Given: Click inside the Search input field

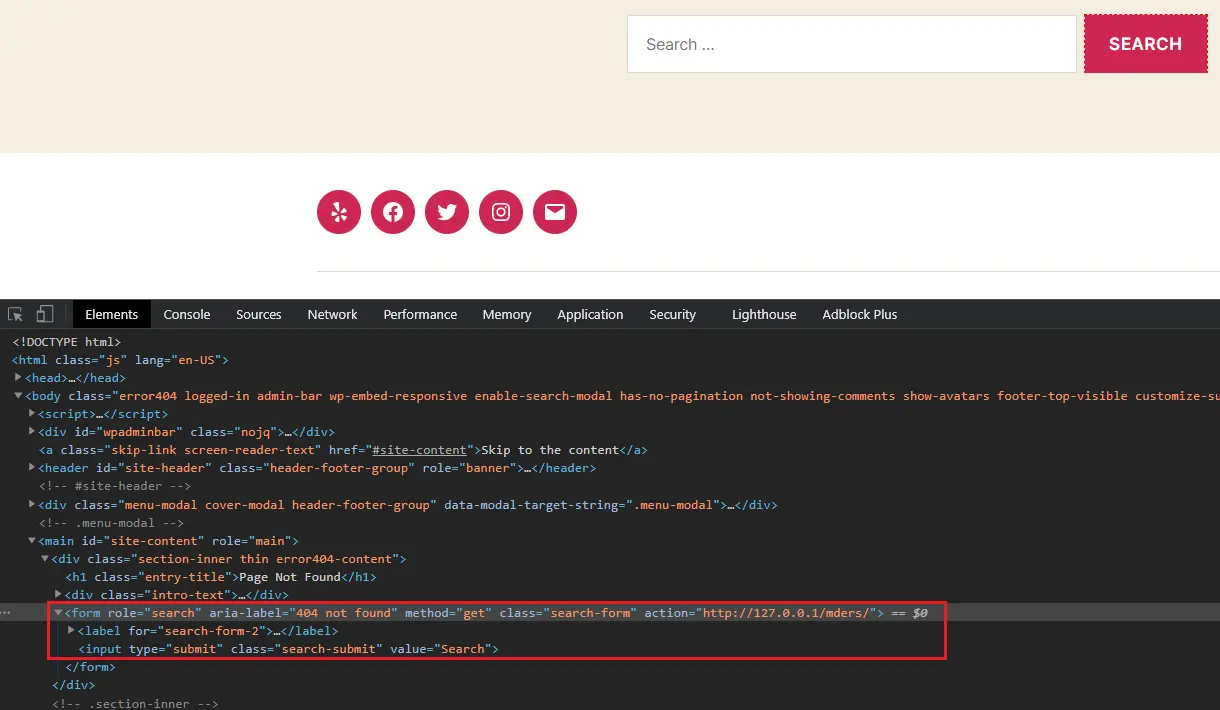Looking at the screenshot, I should [x=851, y=44].
